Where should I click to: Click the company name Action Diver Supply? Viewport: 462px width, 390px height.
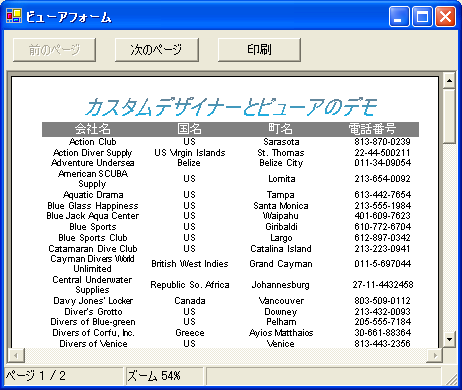pos(93,153)
